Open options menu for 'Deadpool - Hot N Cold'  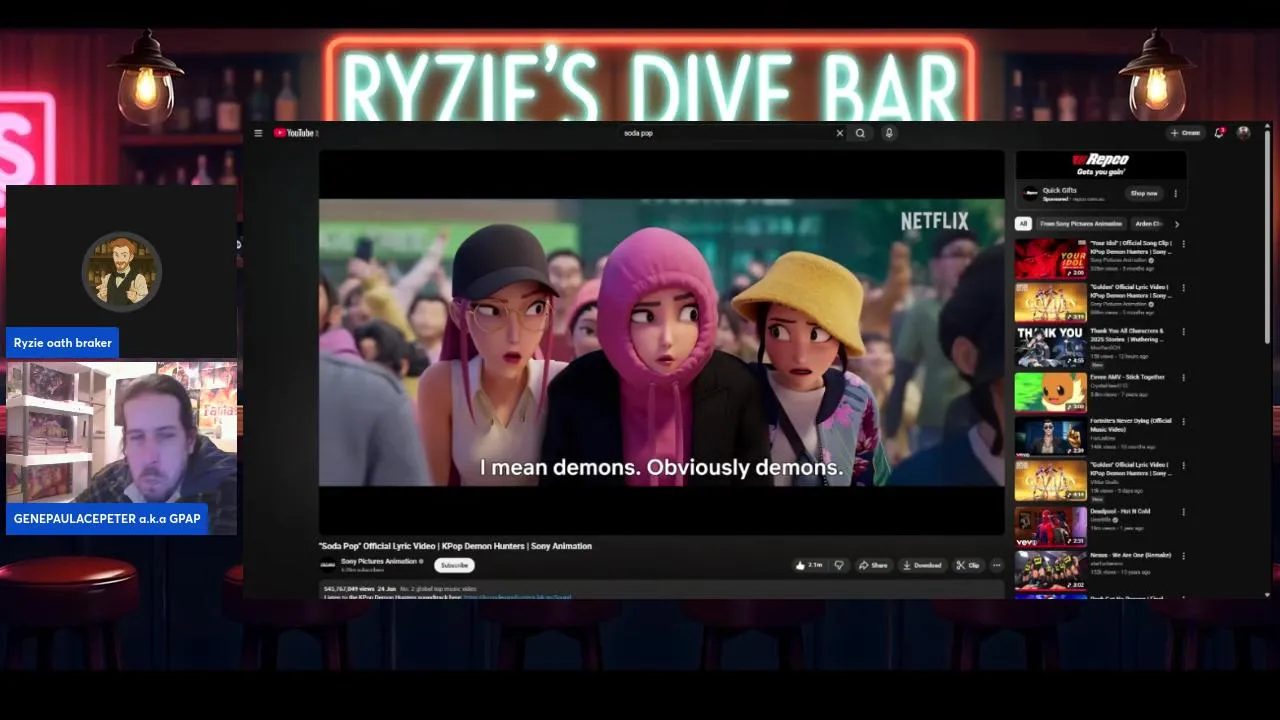1184,511
